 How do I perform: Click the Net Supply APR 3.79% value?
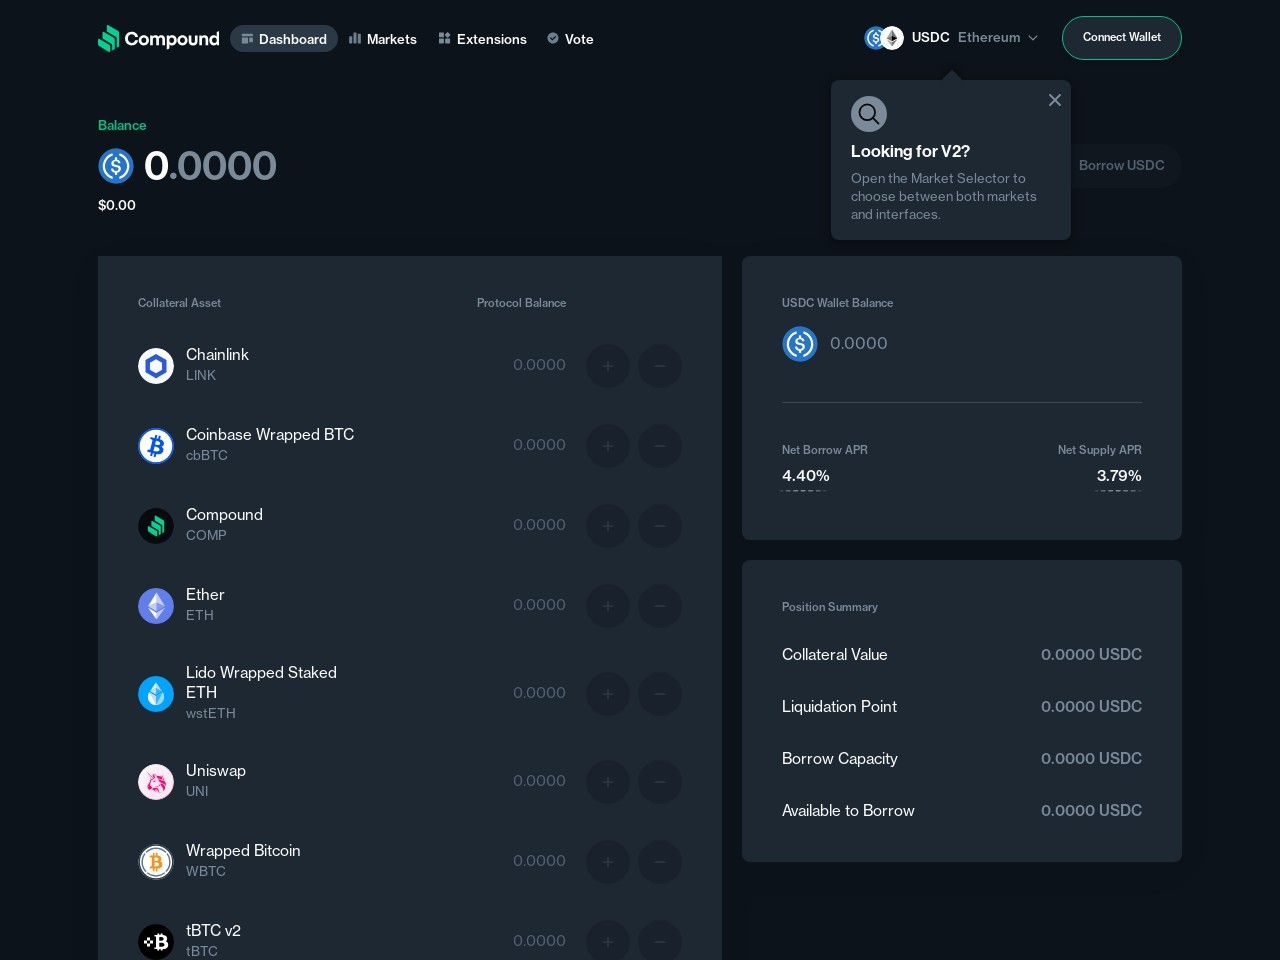pos(1118,476)
